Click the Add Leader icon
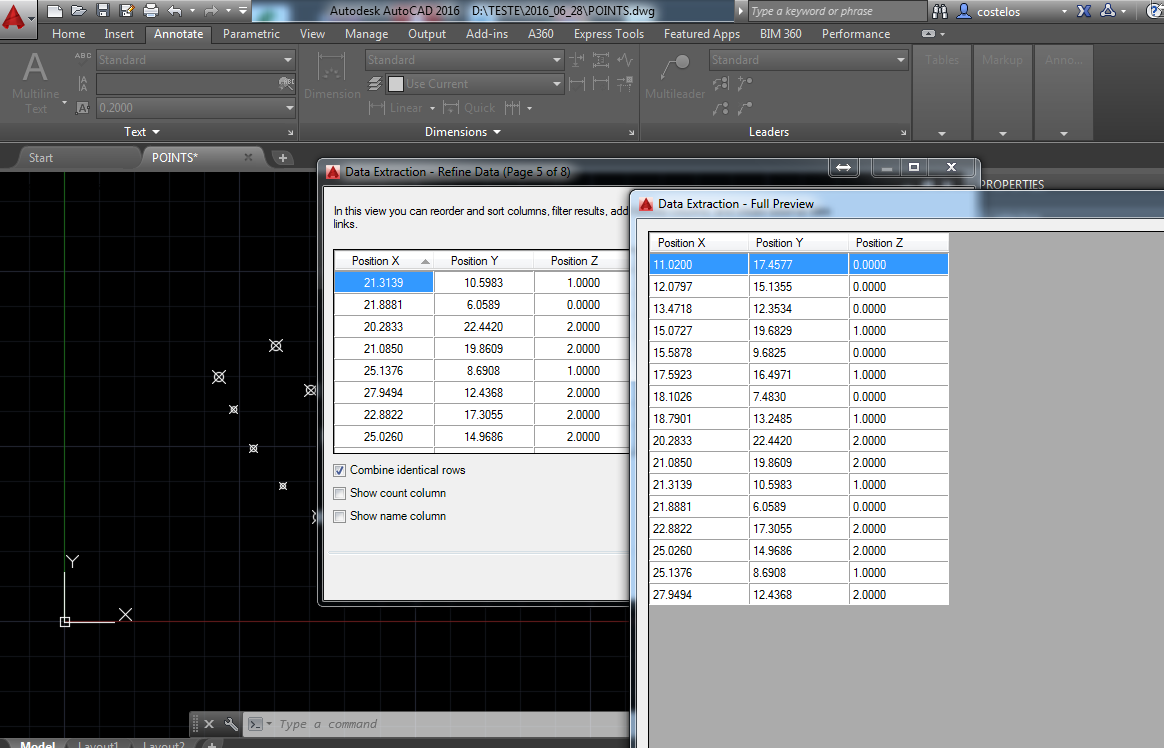The image size is (1164, 748). (745, 84)
